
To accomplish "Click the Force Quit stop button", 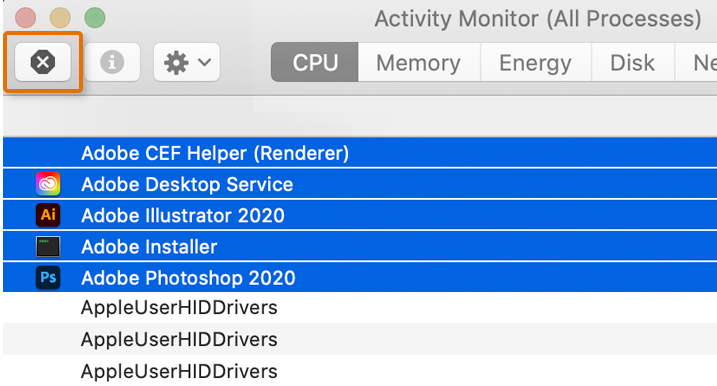I will pos(43,62).
